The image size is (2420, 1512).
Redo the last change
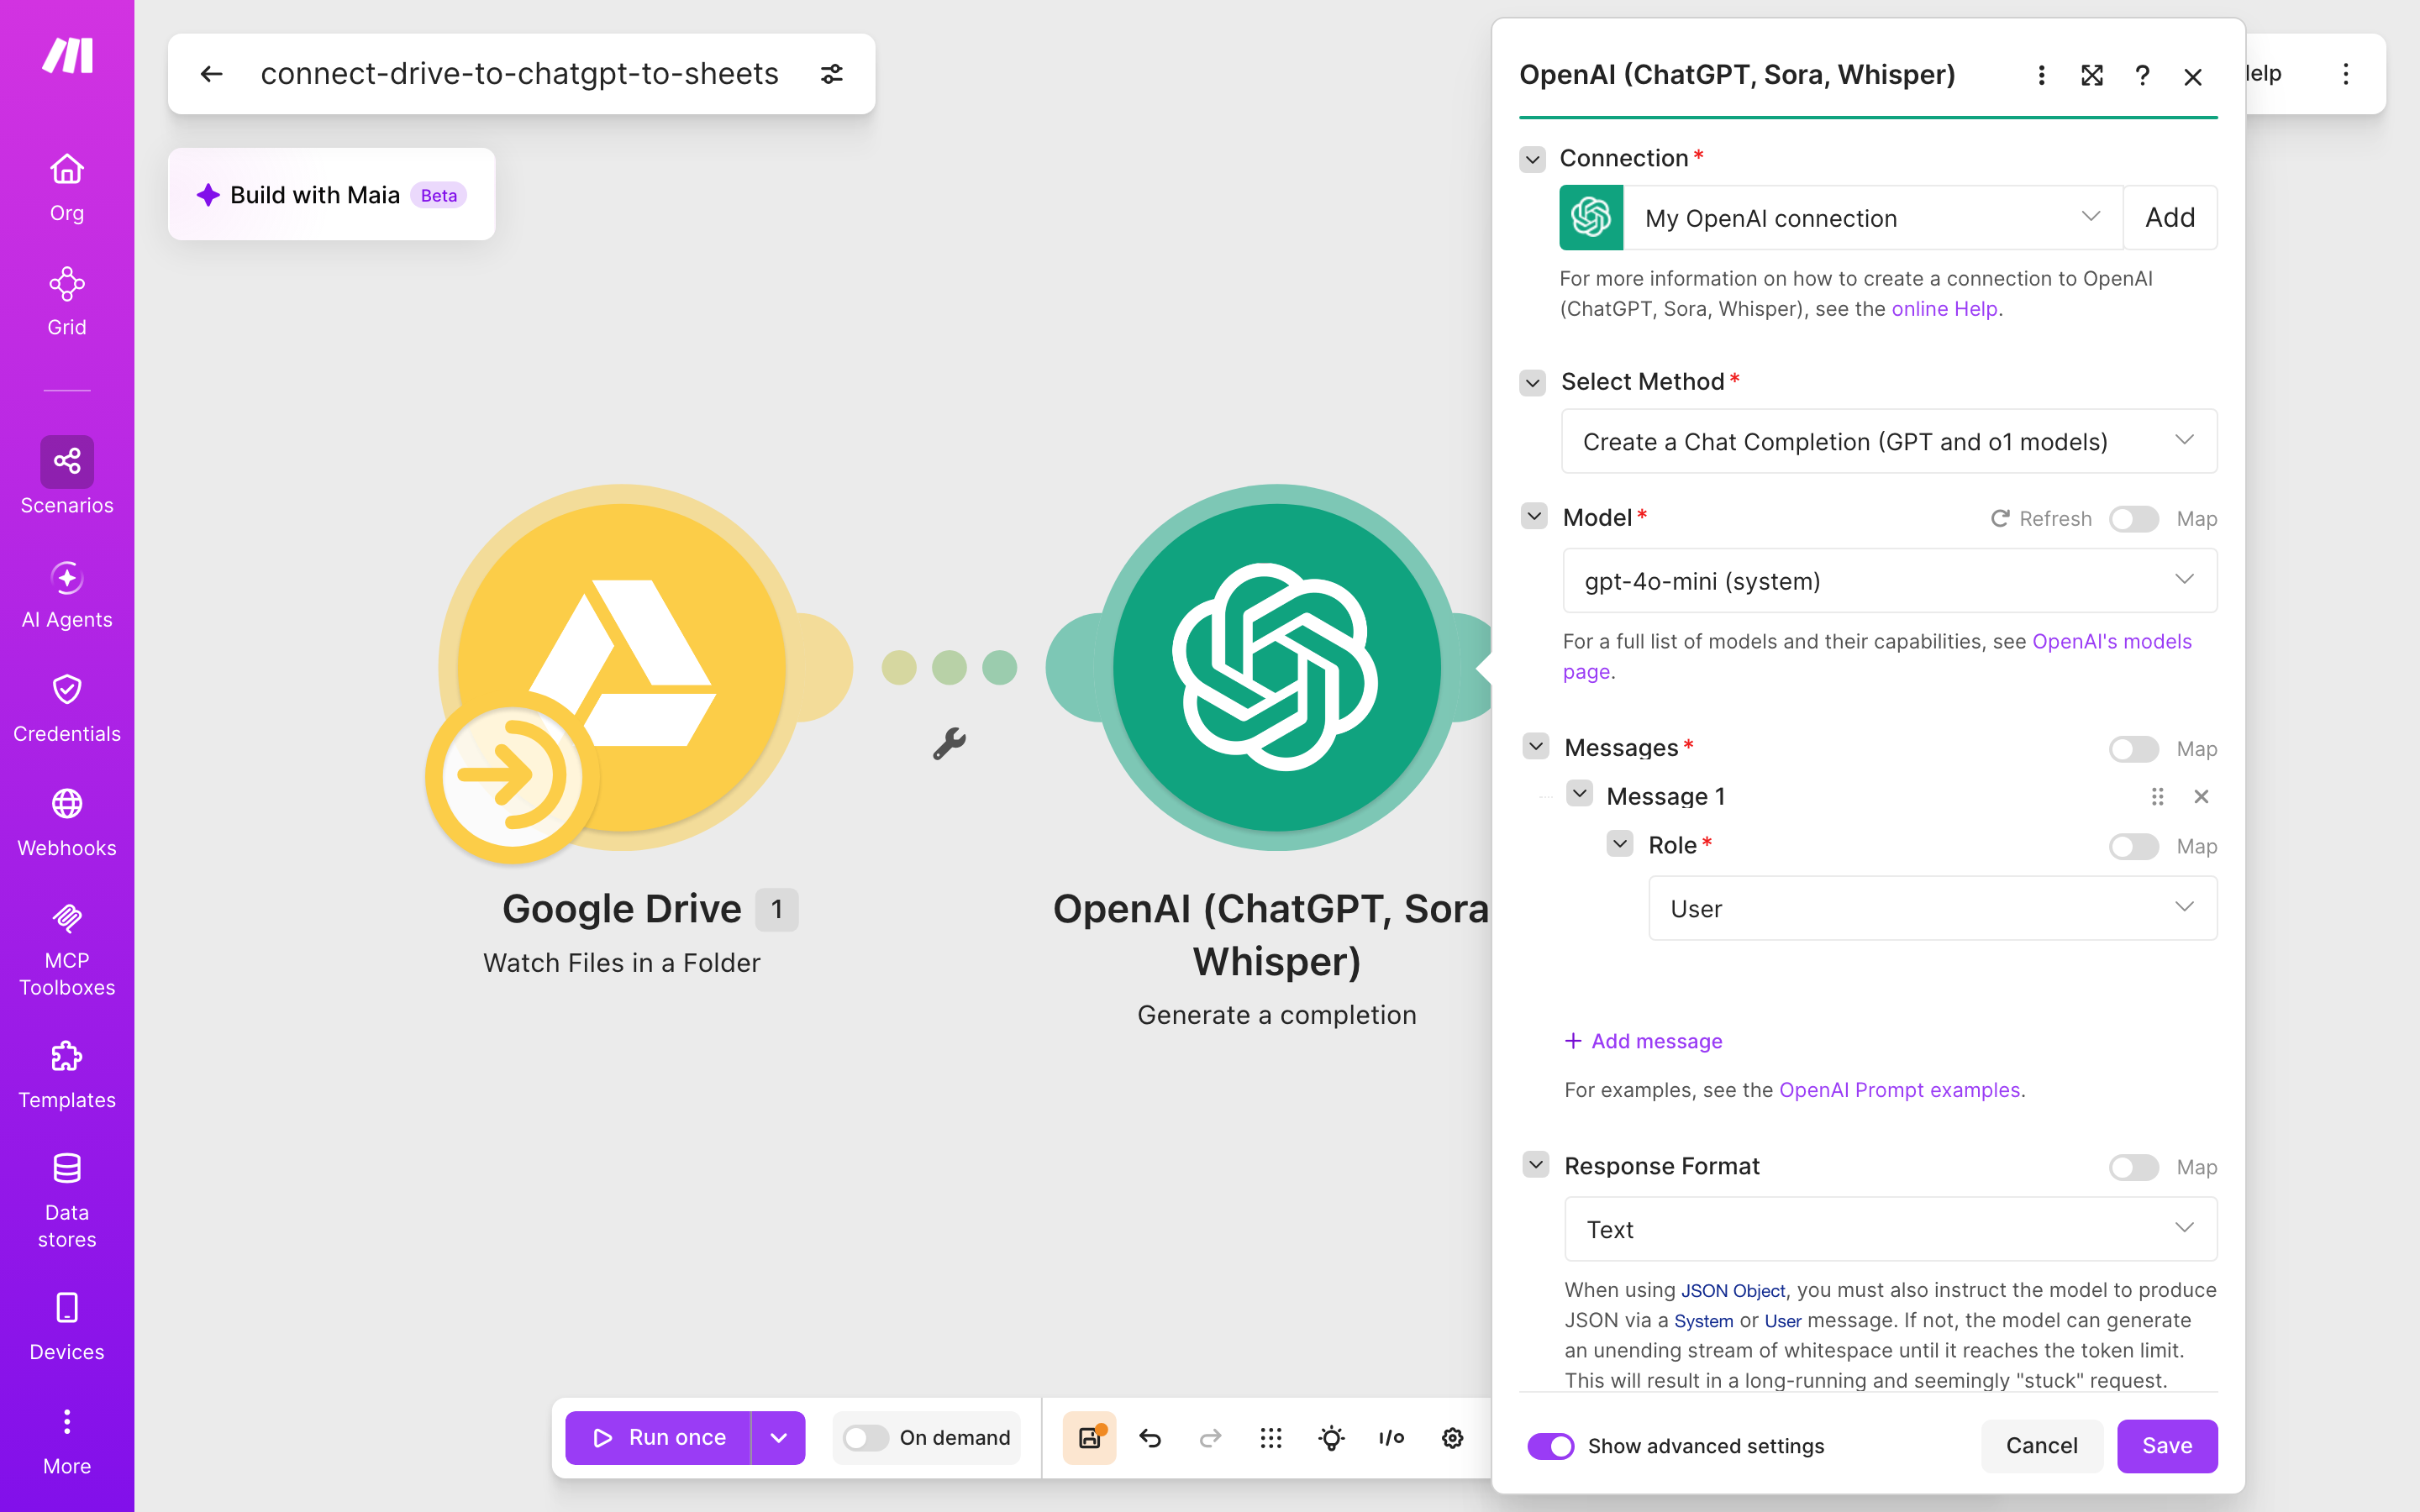1210,1437
